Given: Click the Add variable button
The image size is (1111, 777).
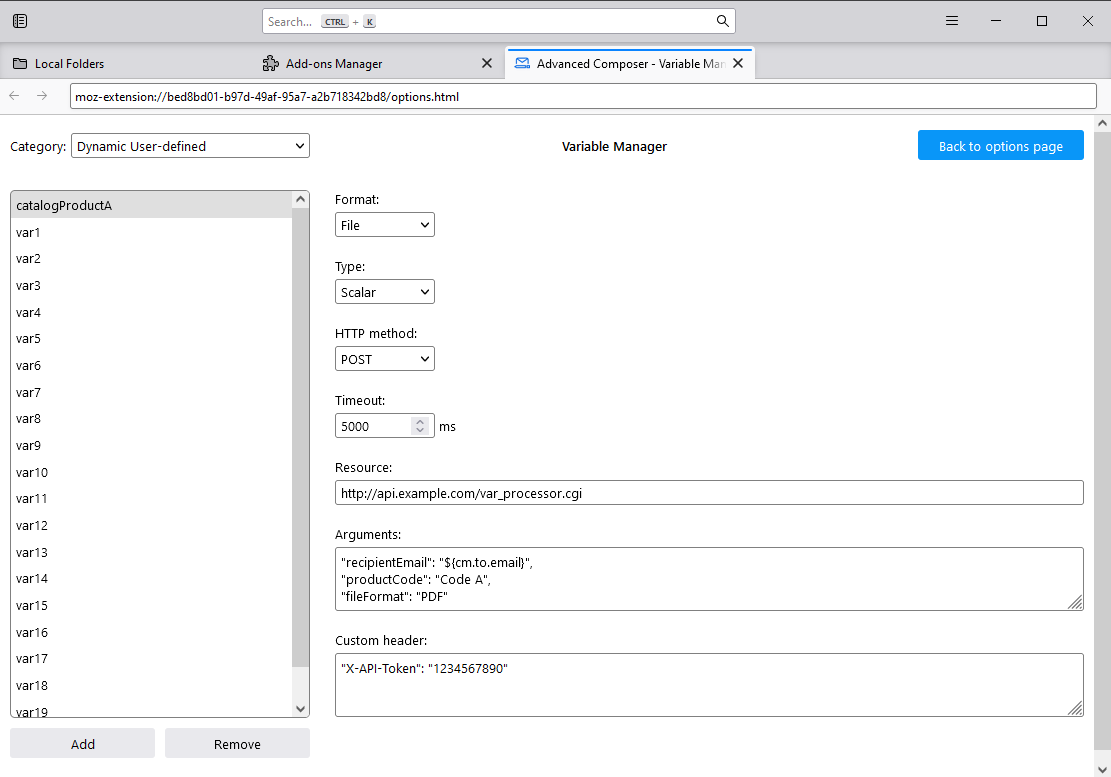Looking at the screenshot, I should (x=82, y=744).
